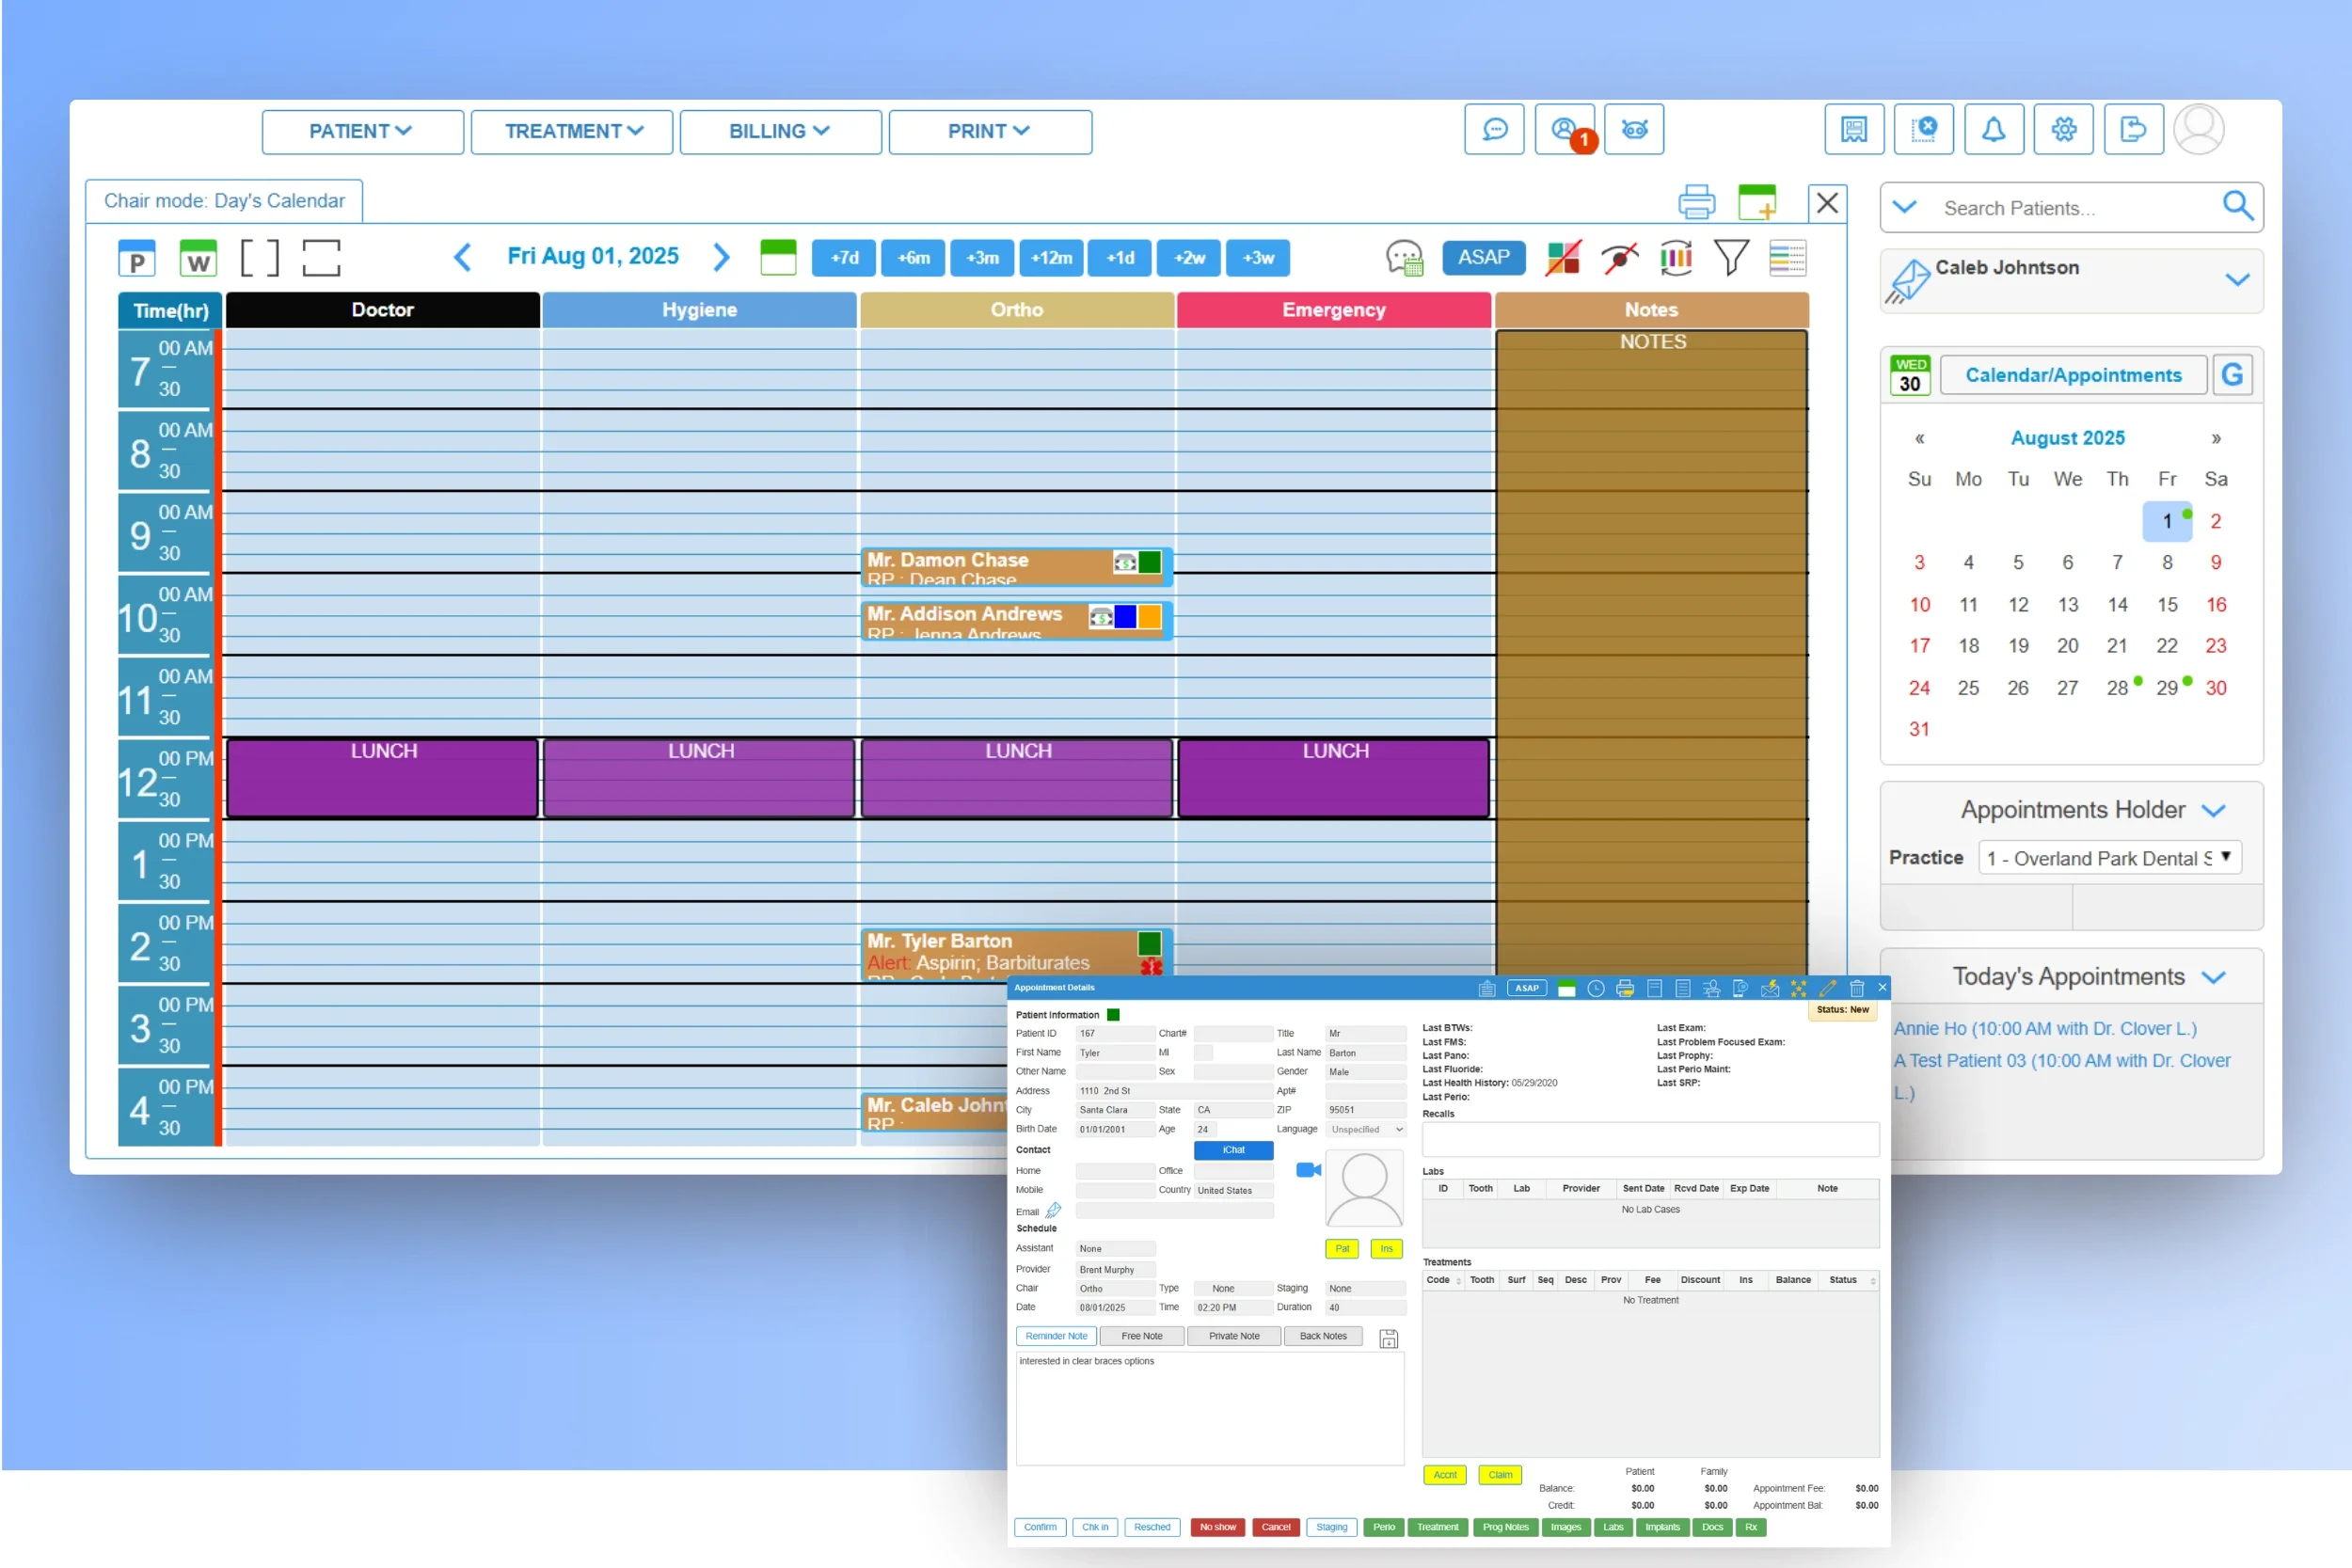Toggle the crossed-out color squares icon
2352x1568 pixels.
(x=1562, y=258)
